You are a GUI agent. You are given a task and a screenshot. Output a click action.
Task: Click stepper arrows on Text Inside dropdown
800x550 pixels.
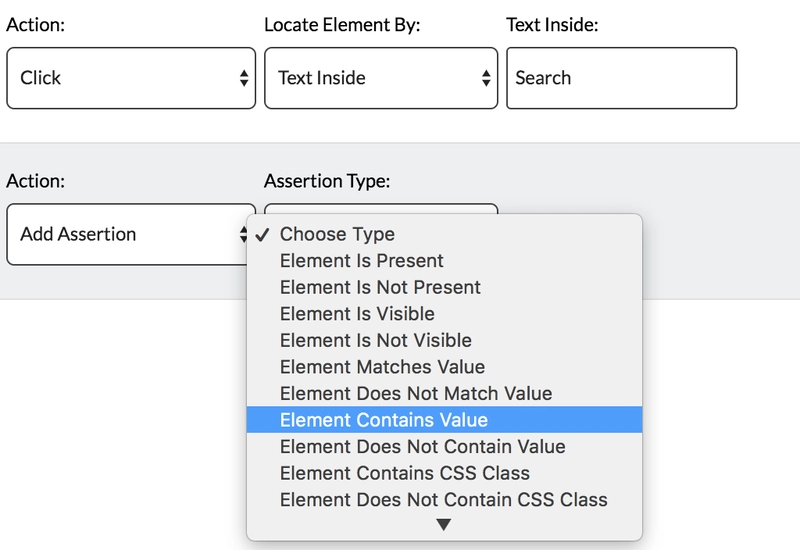[x=486, y=78]
